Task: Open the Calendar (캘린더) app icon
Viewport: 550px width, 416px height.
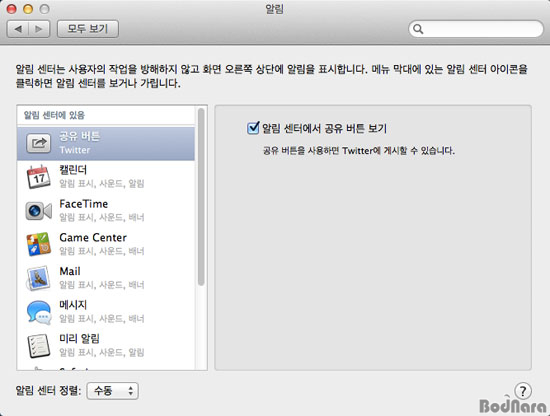Action: click(38, 177)
